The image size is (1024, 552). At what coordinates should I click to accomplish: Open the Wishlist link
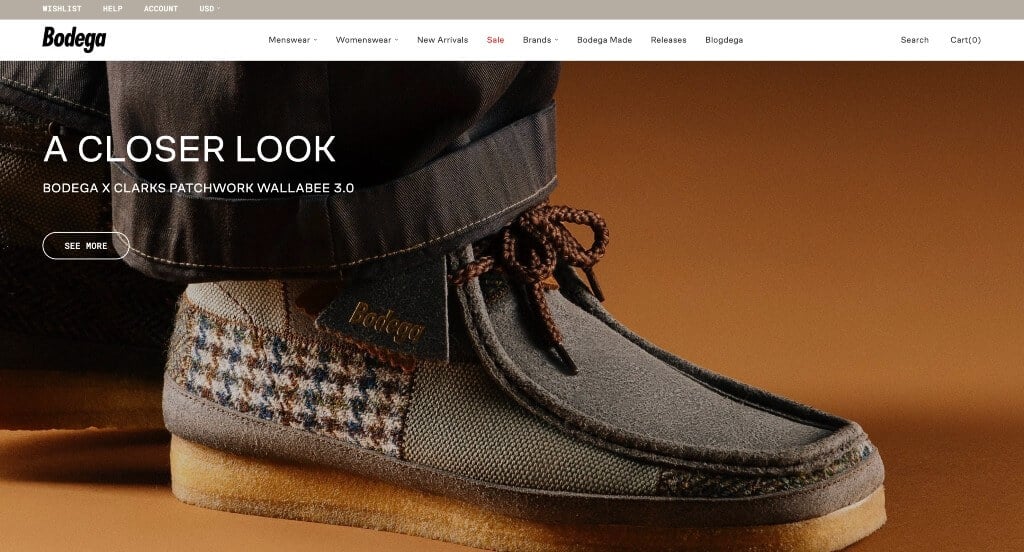62,8
